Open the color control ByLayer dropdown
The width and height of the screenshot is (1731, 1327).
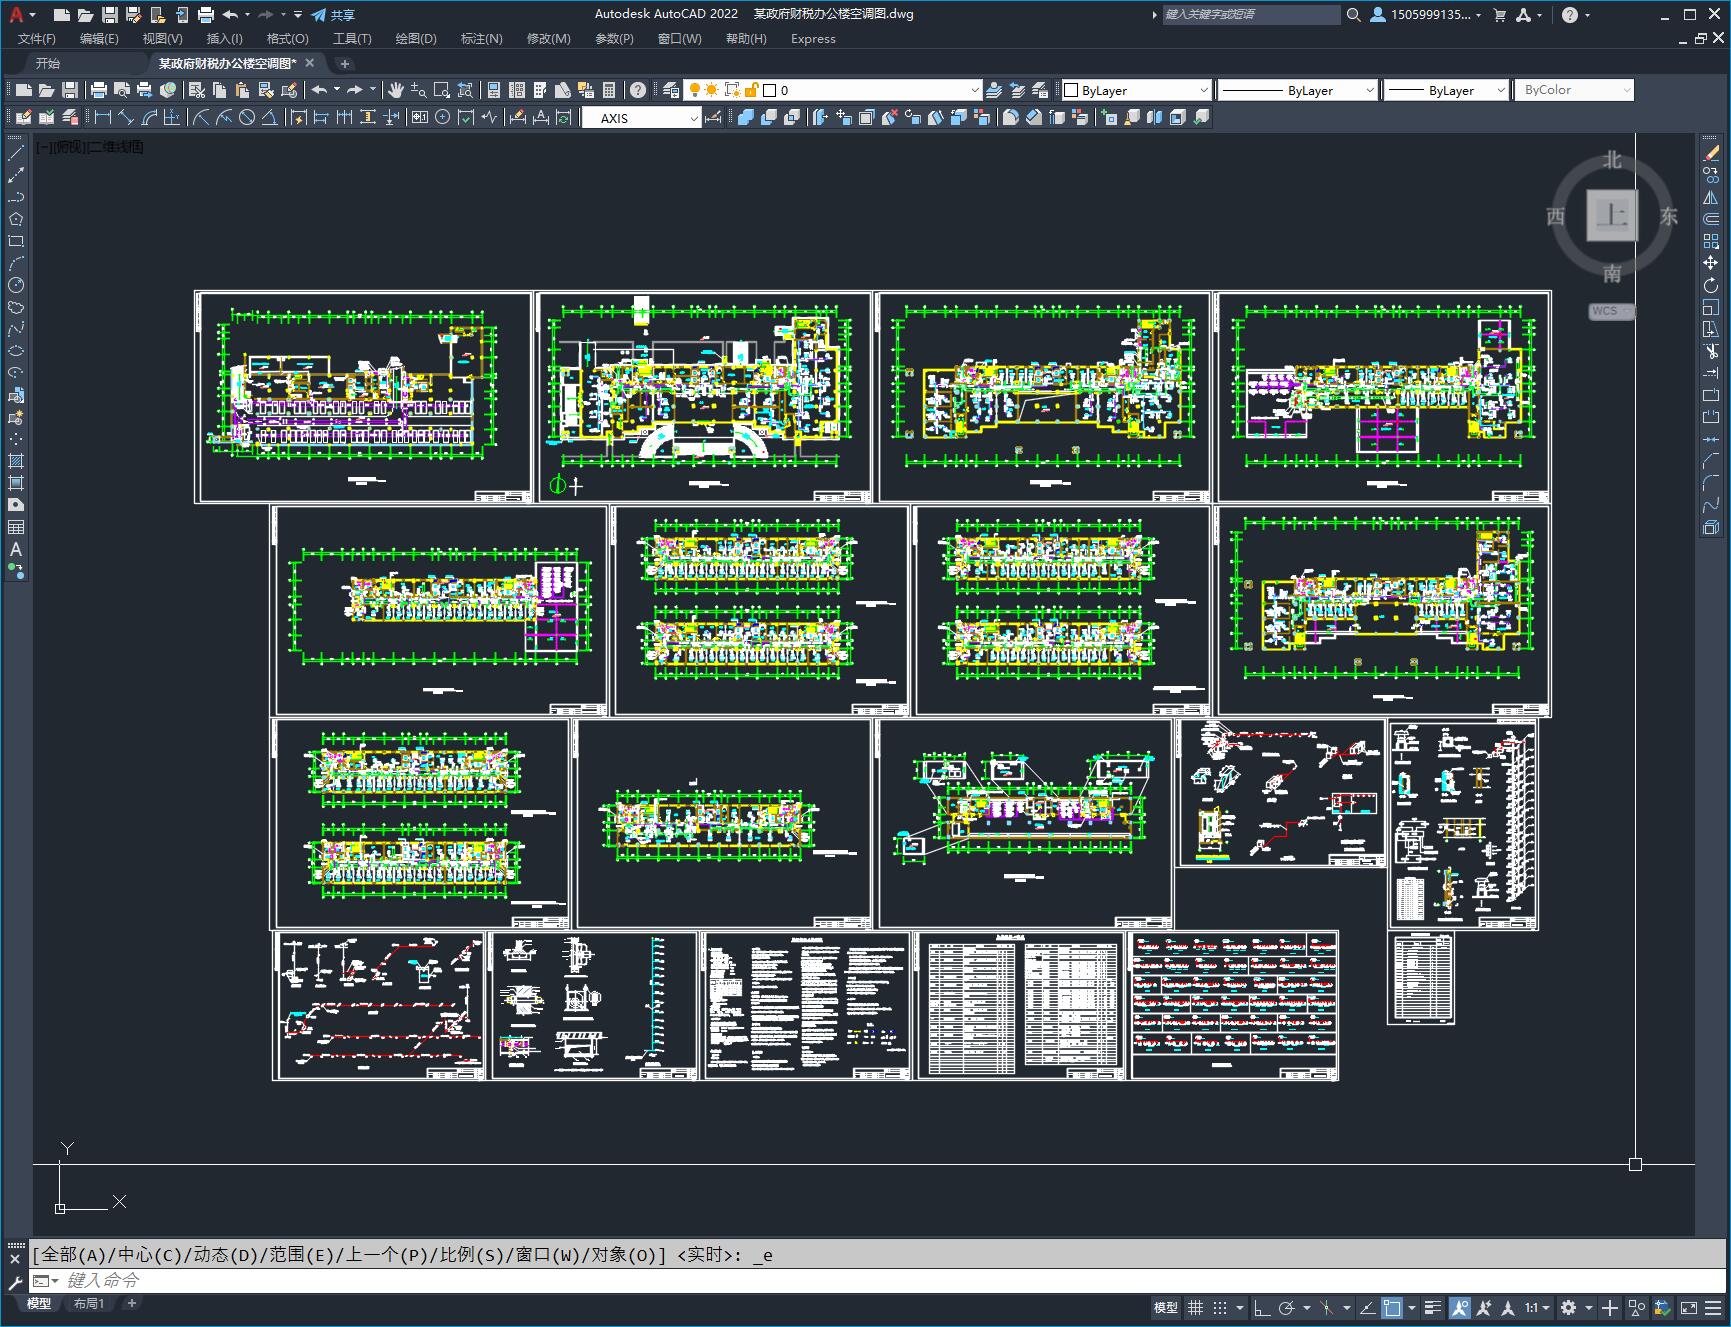click(x=1136, y=90)
